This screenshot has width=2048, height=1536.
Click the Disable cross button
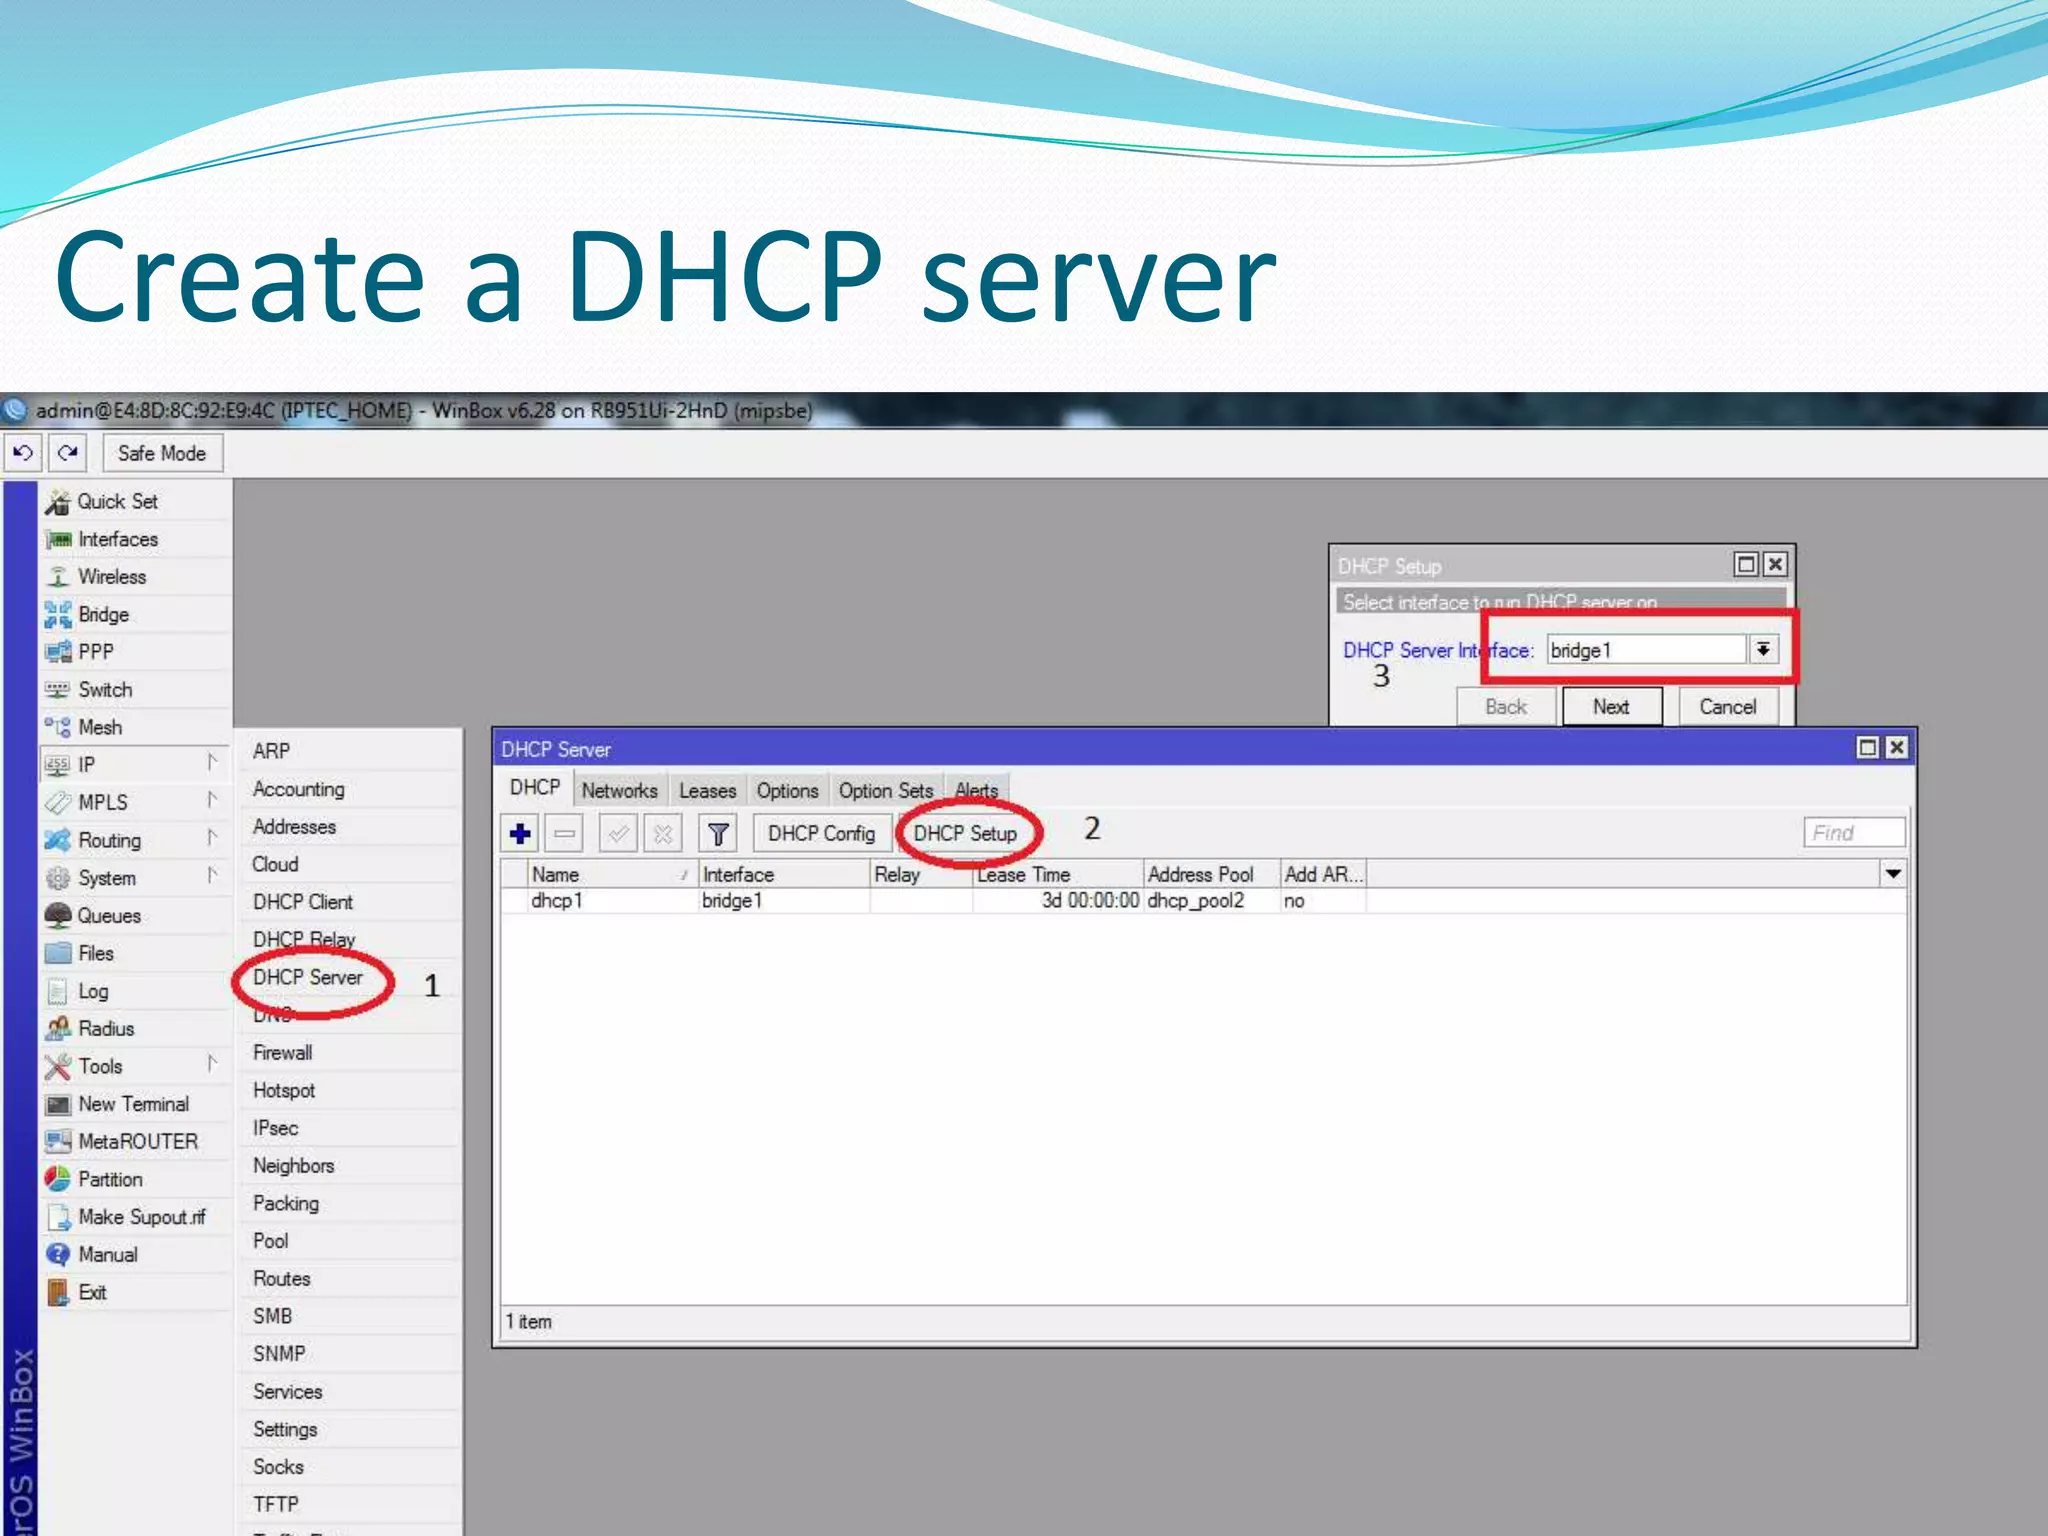663,833
